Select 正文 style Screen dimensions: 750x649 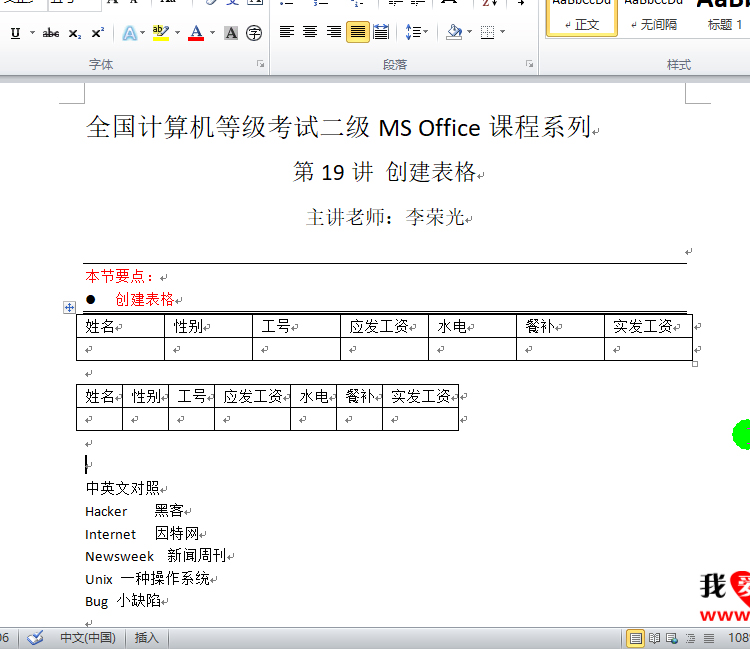[582, 18]
